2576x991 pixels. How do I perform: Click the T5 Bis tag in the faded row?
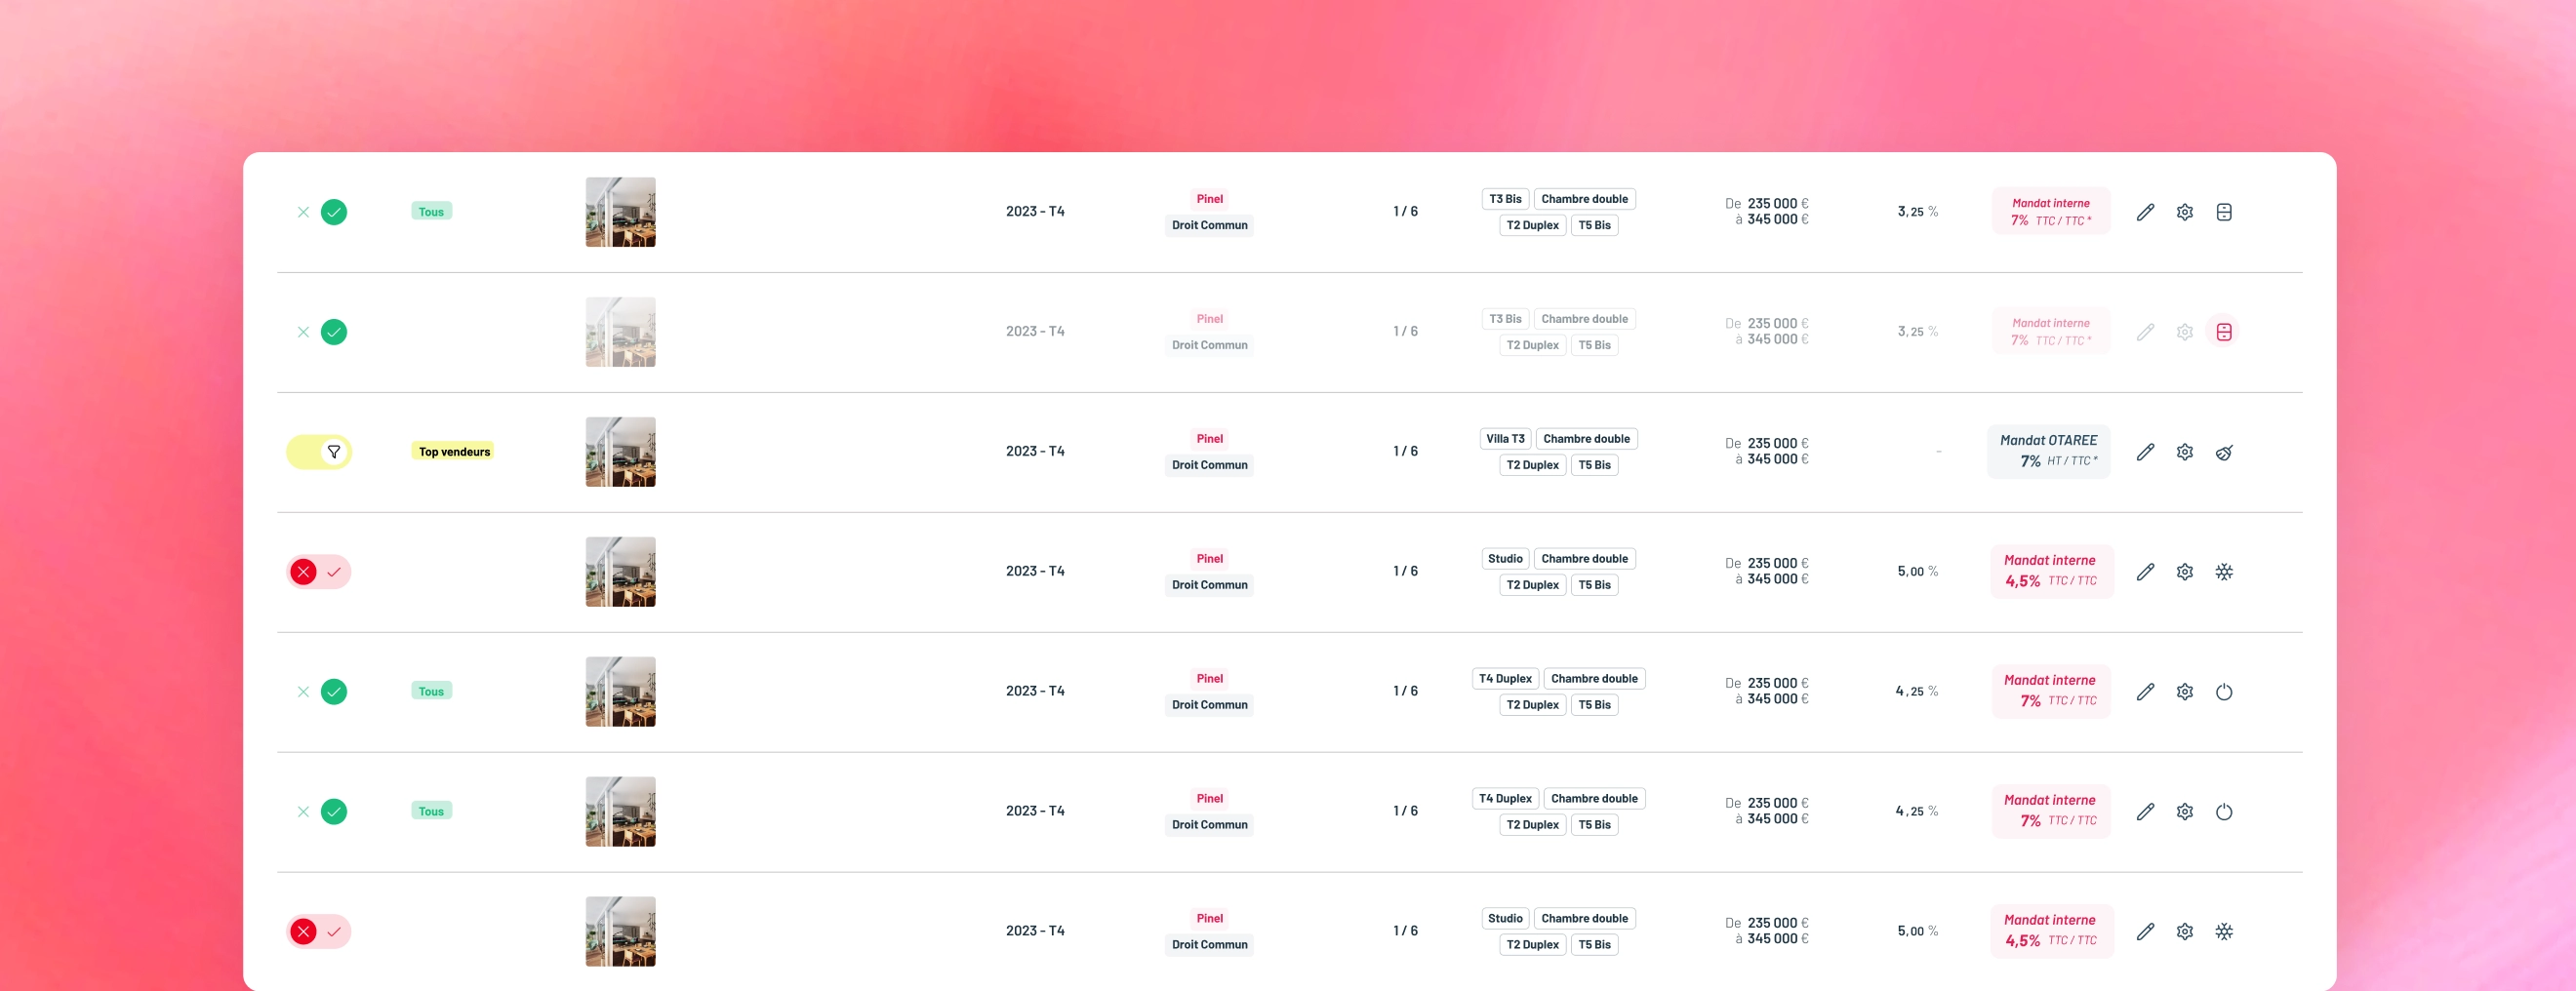point(1594,345)
